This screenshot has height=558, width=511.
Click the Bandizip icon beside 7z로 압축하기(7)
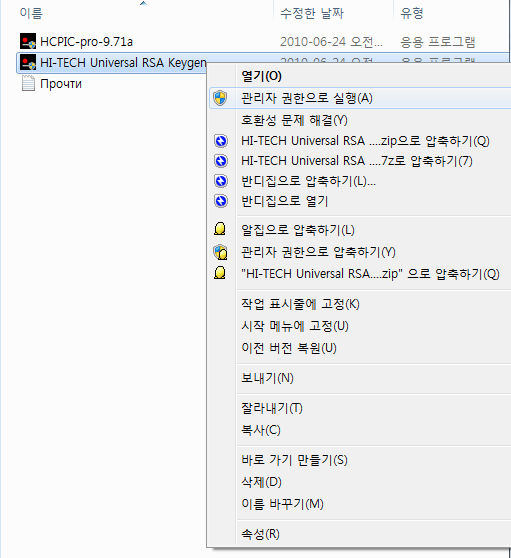pos(221,161)
